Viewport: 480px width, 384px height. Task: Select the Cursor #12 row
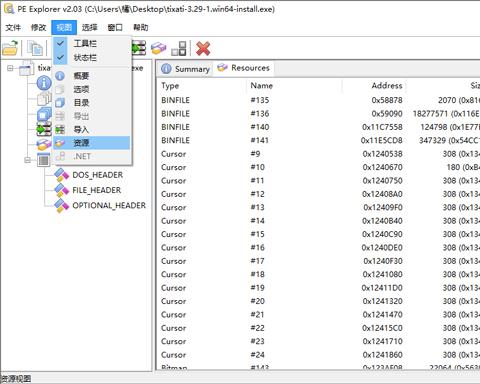point(318,194)
